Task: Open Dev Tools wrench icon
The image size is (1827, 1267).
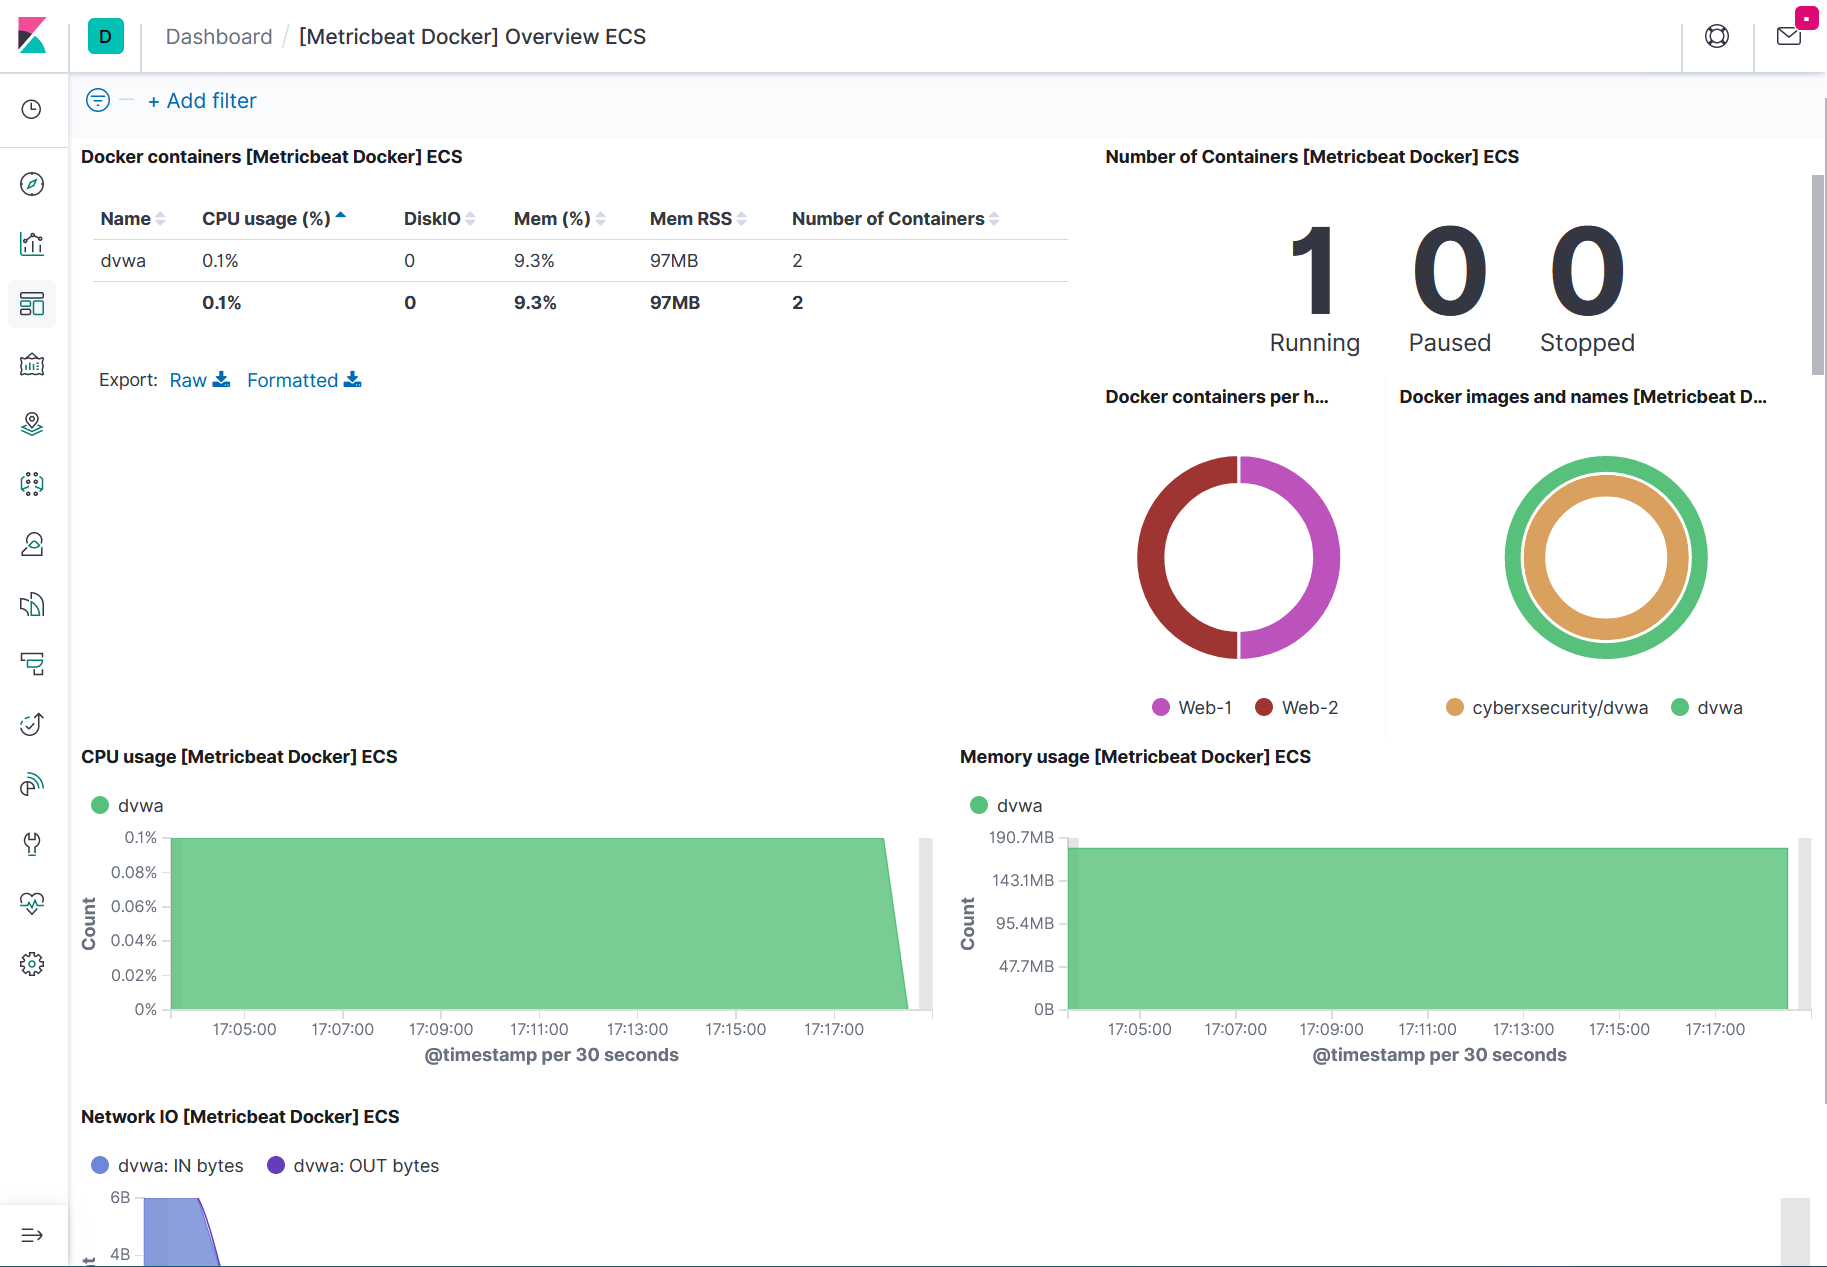Action: [32, 843]
